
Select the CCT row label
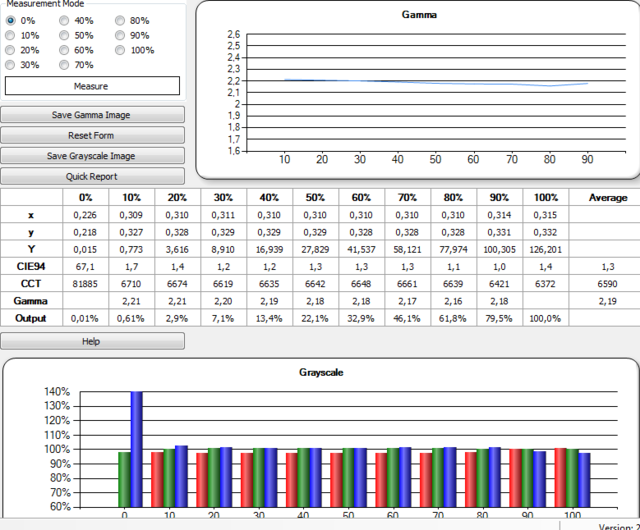pyautogui.click(x=31, y=283)
